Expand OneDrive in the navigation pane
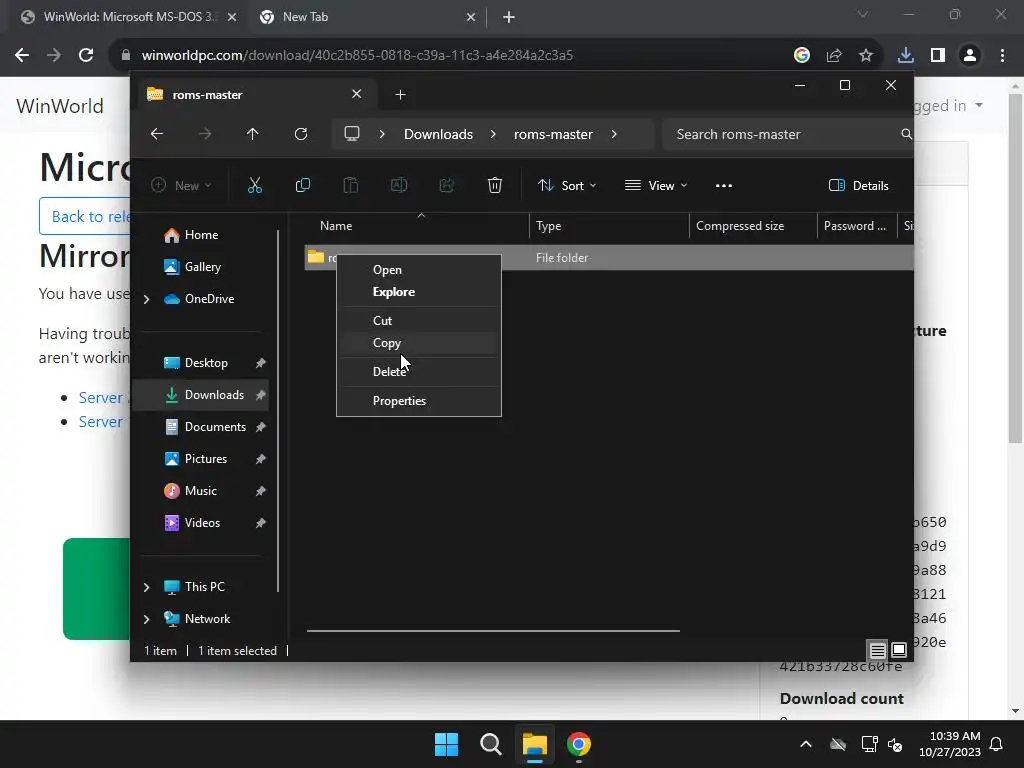 [x=146, y=299]
